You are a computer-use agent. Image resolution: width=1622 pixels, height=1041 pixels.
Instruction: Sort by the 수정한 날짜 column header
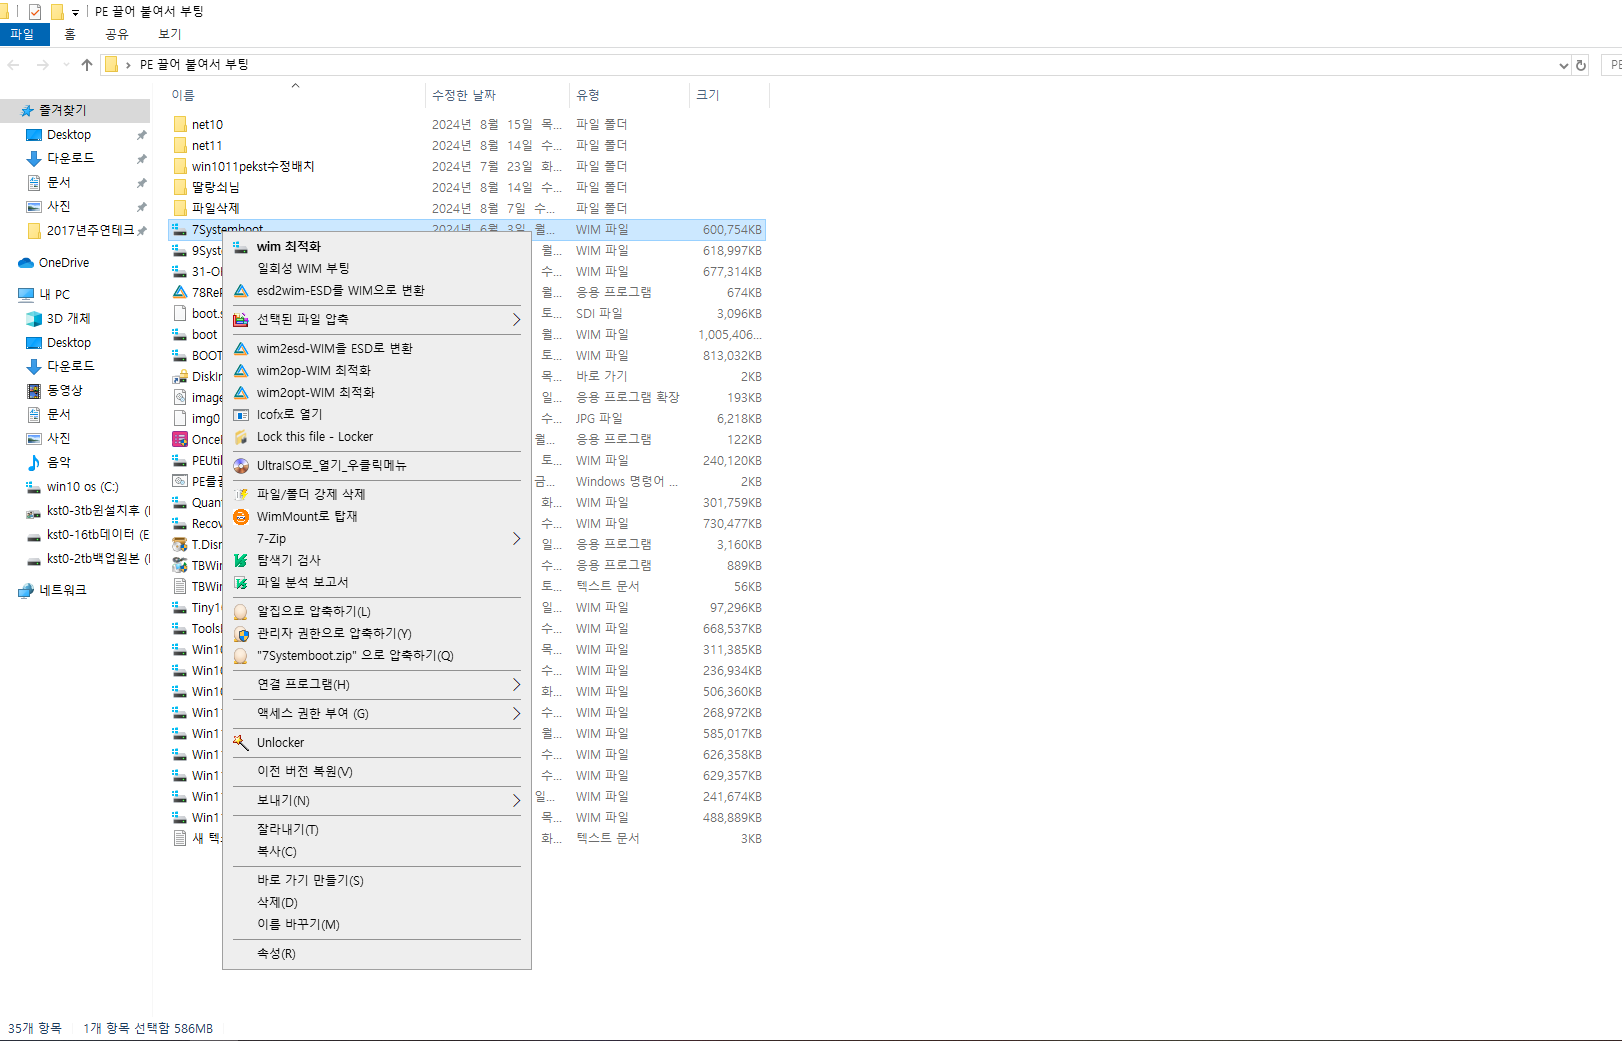click(x=497, y=95)
